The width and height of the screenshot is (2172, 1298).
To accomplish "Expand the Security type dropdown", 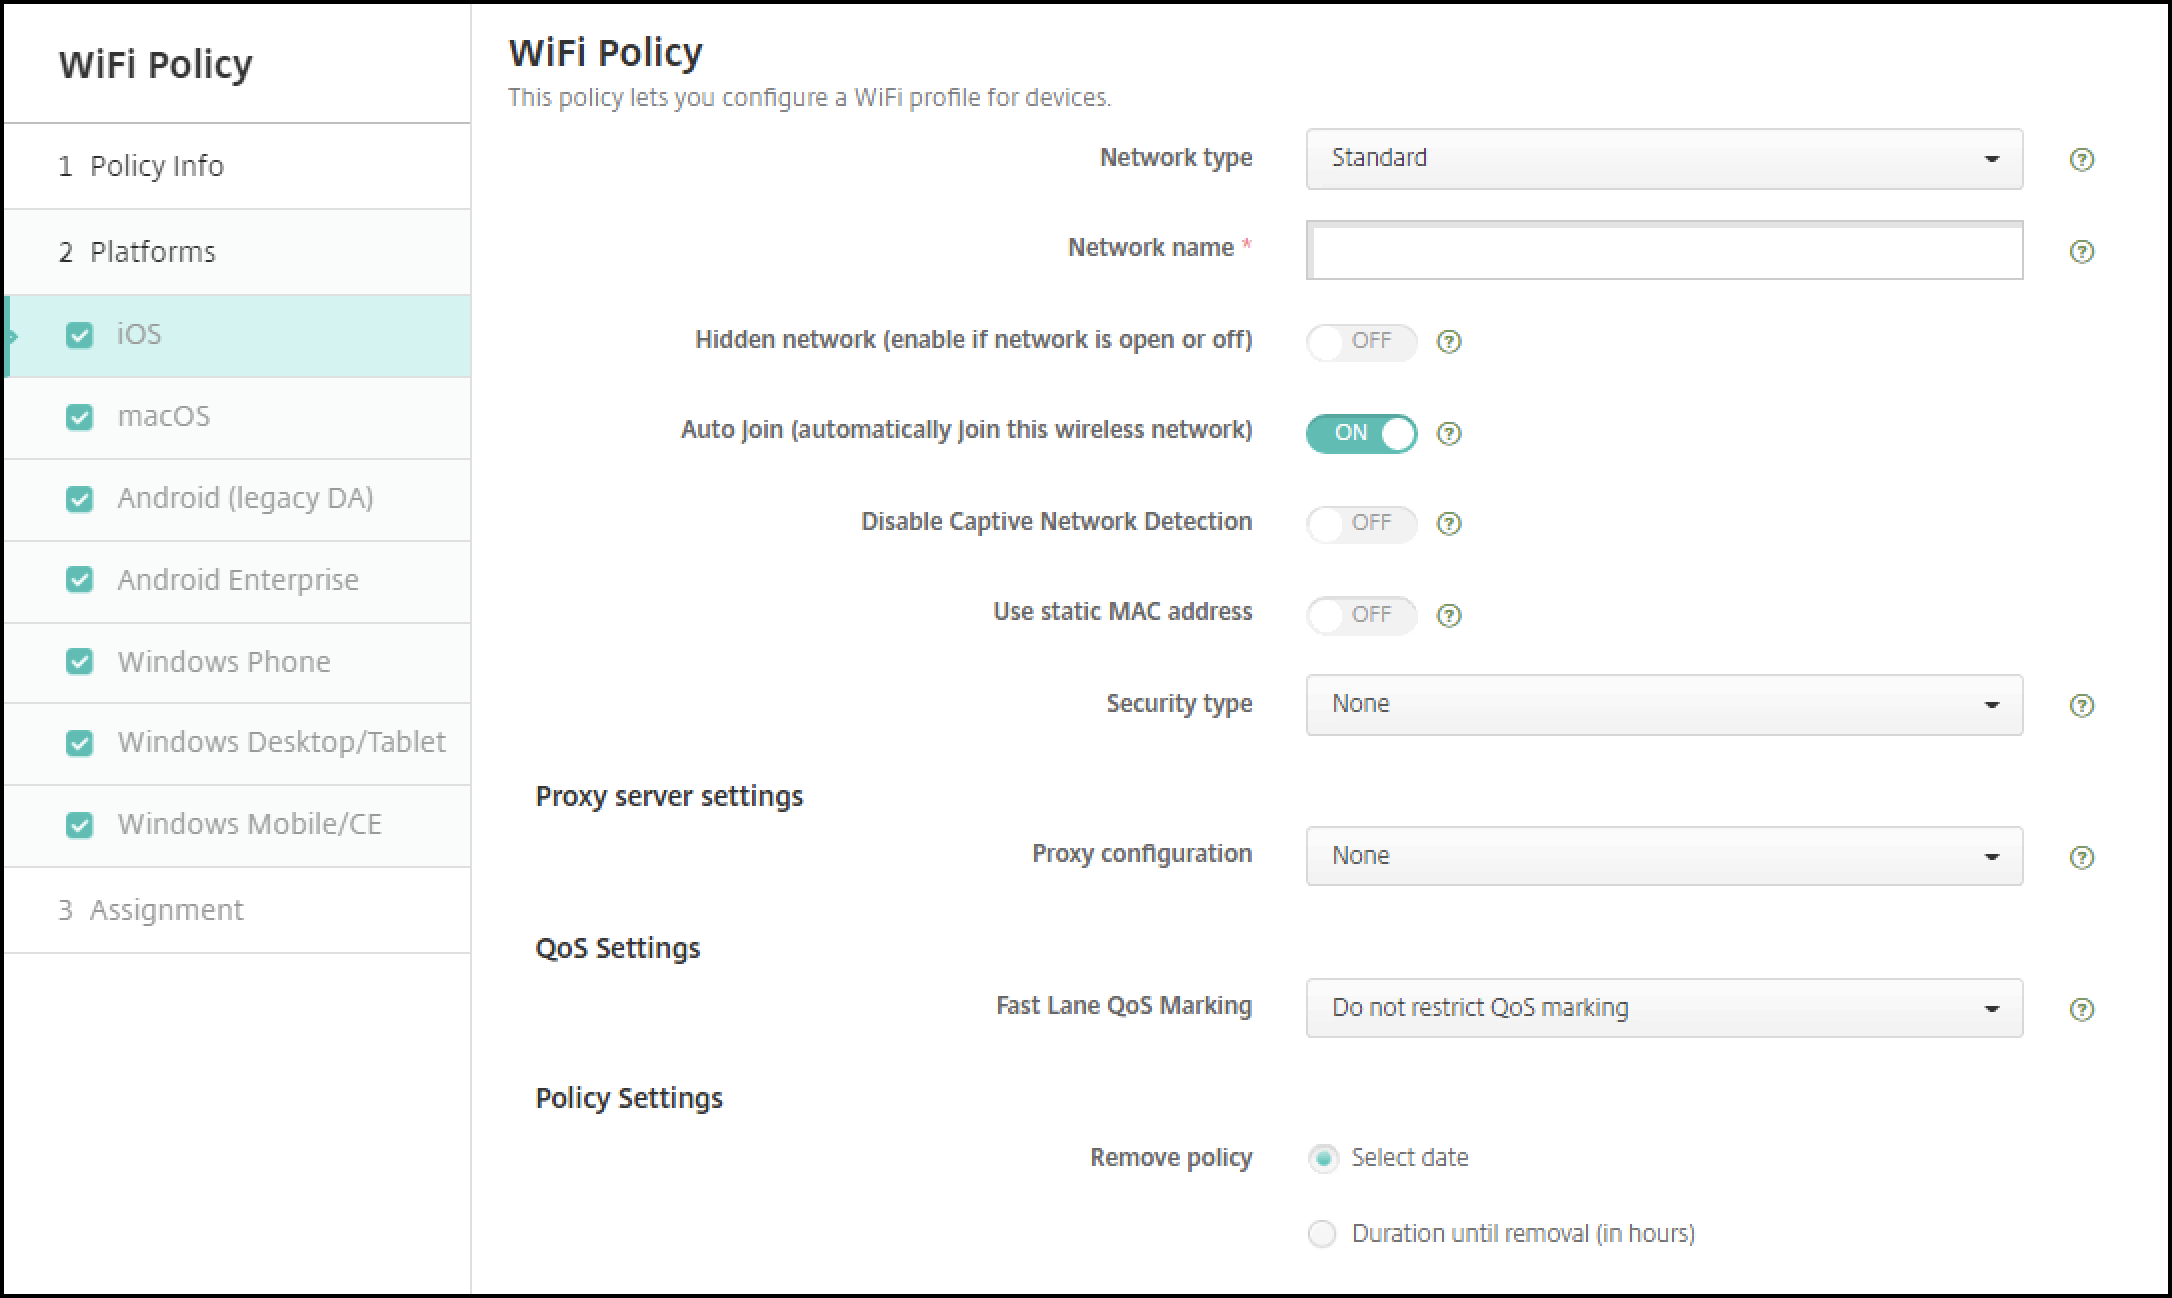I will click(x=1663, y=705).
